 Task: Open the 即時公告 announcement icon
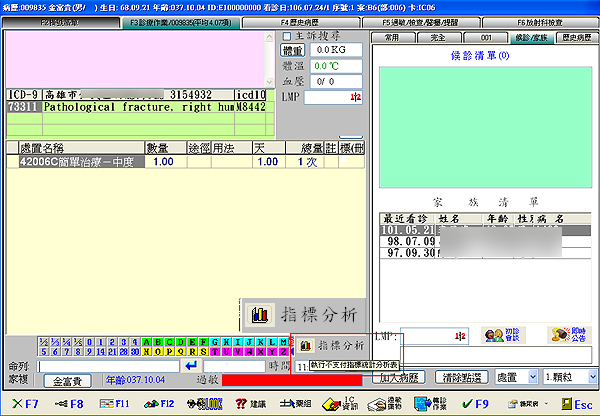point(562,335)
